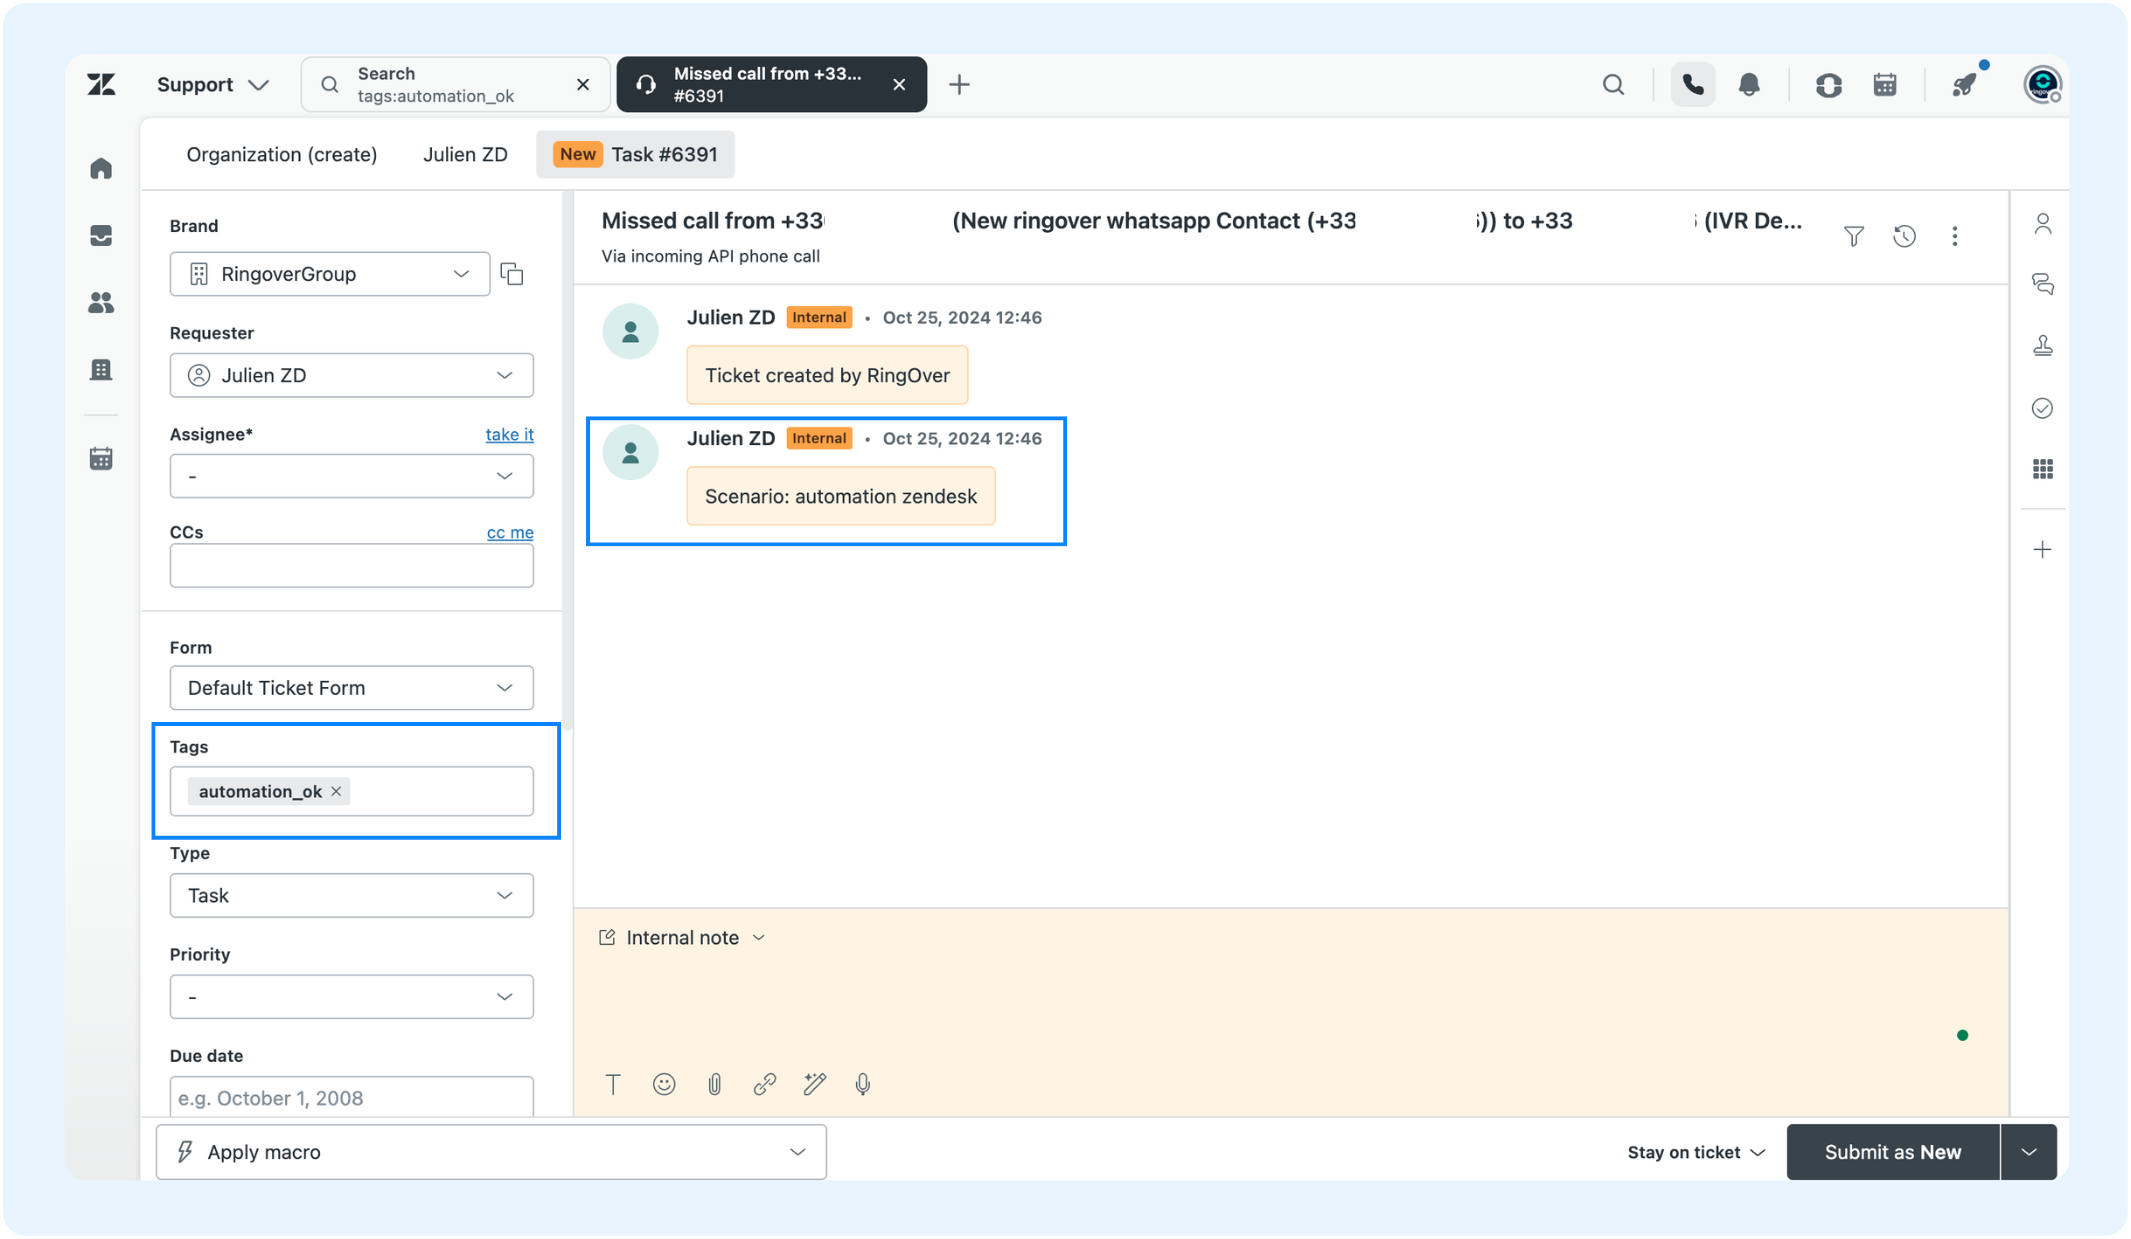Expand Internal note reply type dropdown
Image resolution: width=2131 pixels, height=1239 pixels.
click(682, 938)
